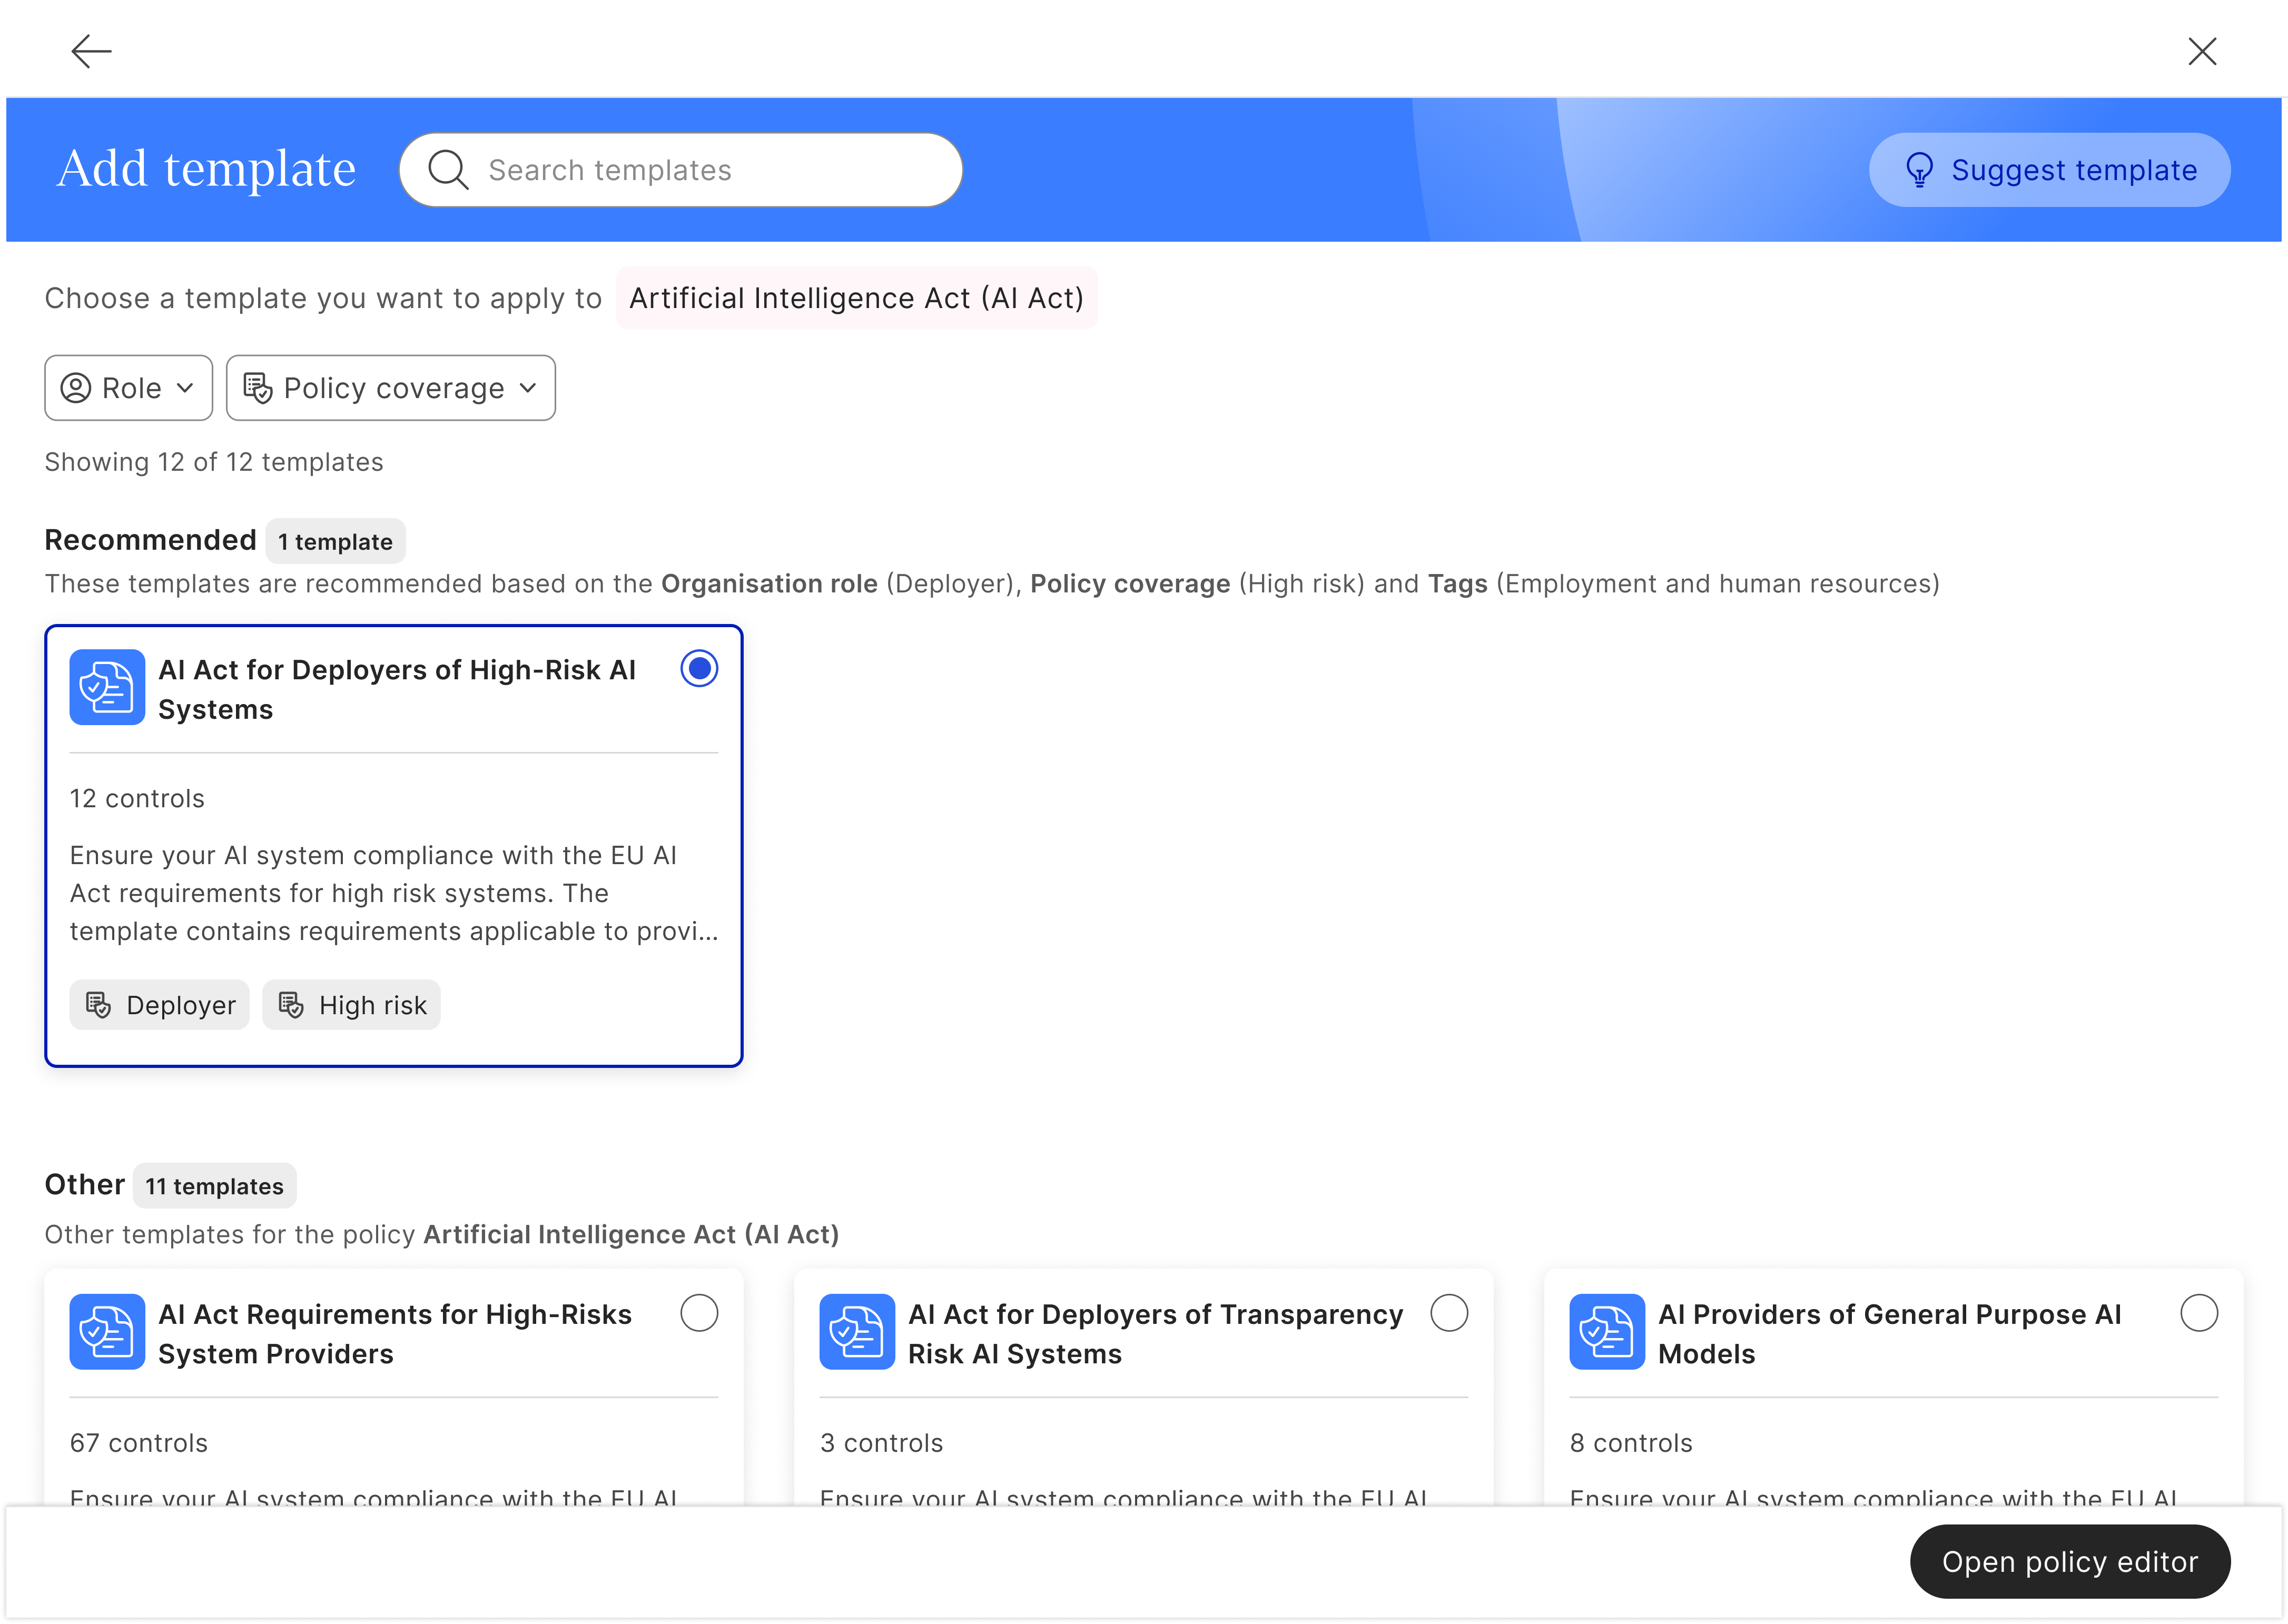Screen dimensions: 2288x1624
Task: Click the icon on High-Risks System Providers card
Action: coord(107,1332)
